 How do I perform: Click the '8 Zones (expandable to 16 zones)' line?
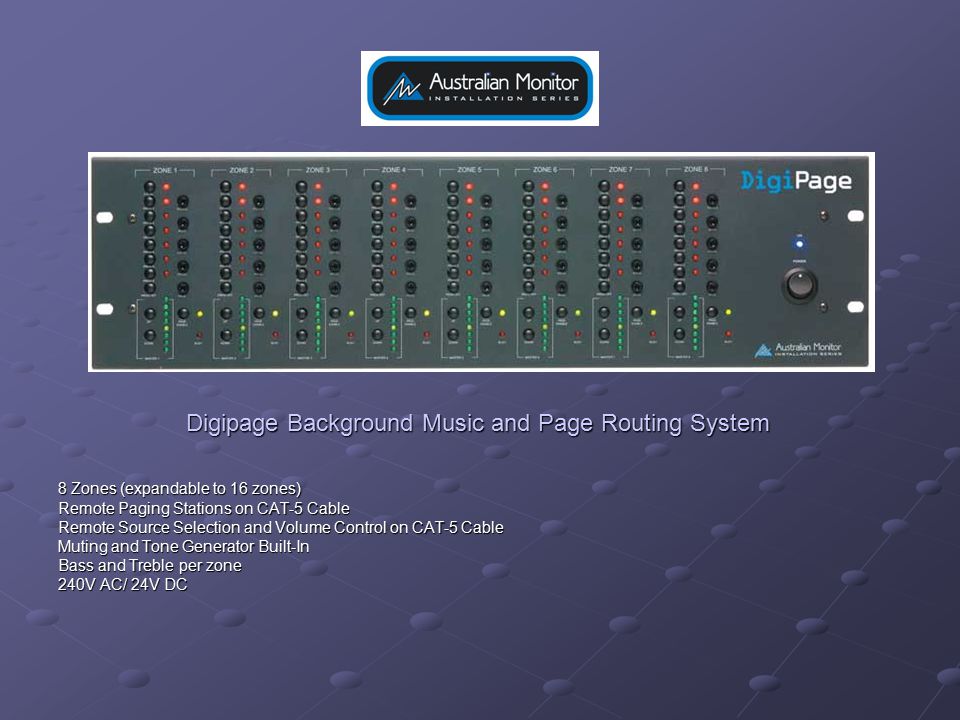click(x=179, y=489)
